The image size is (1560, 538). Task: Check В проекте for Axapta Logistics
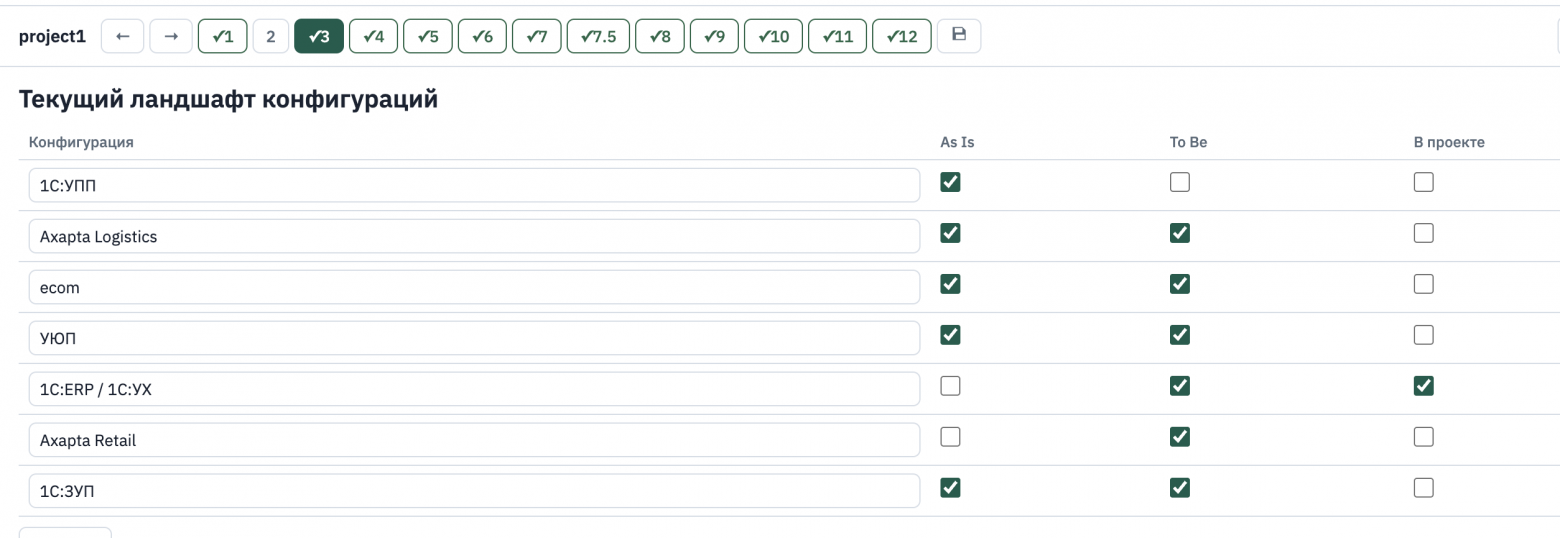[1424, 233]
